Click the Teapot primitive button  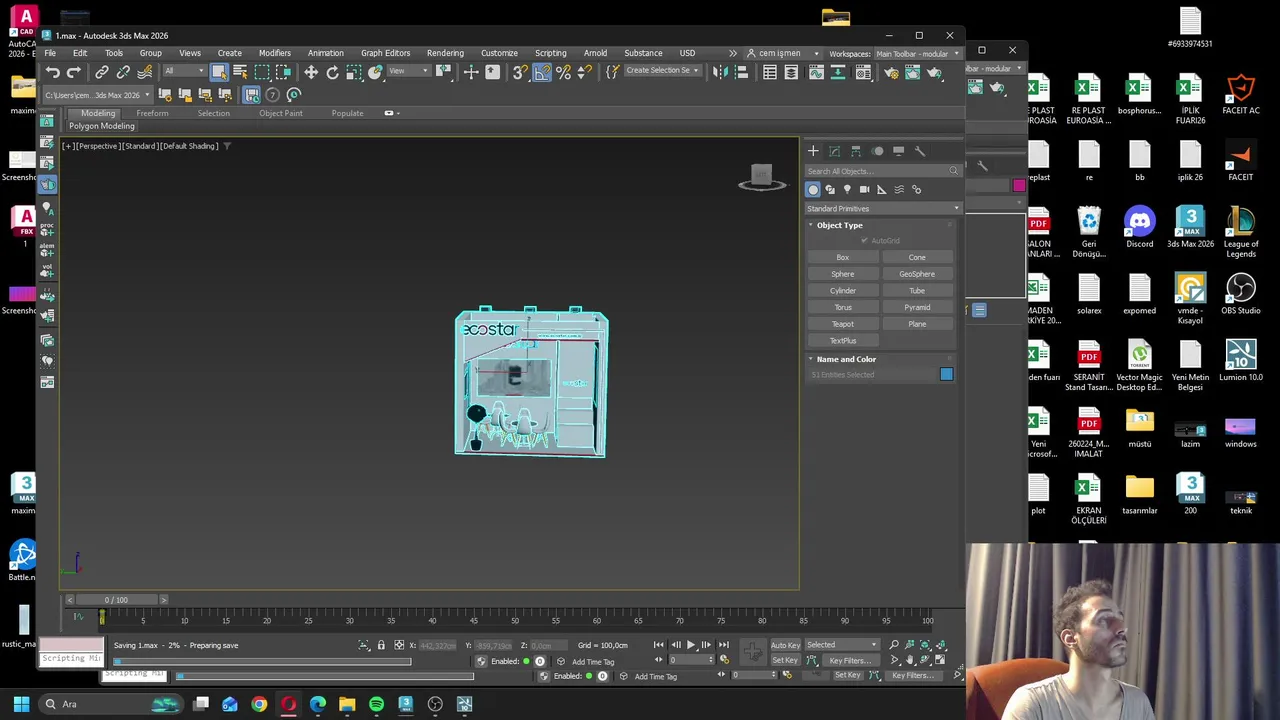coord(843,324)
